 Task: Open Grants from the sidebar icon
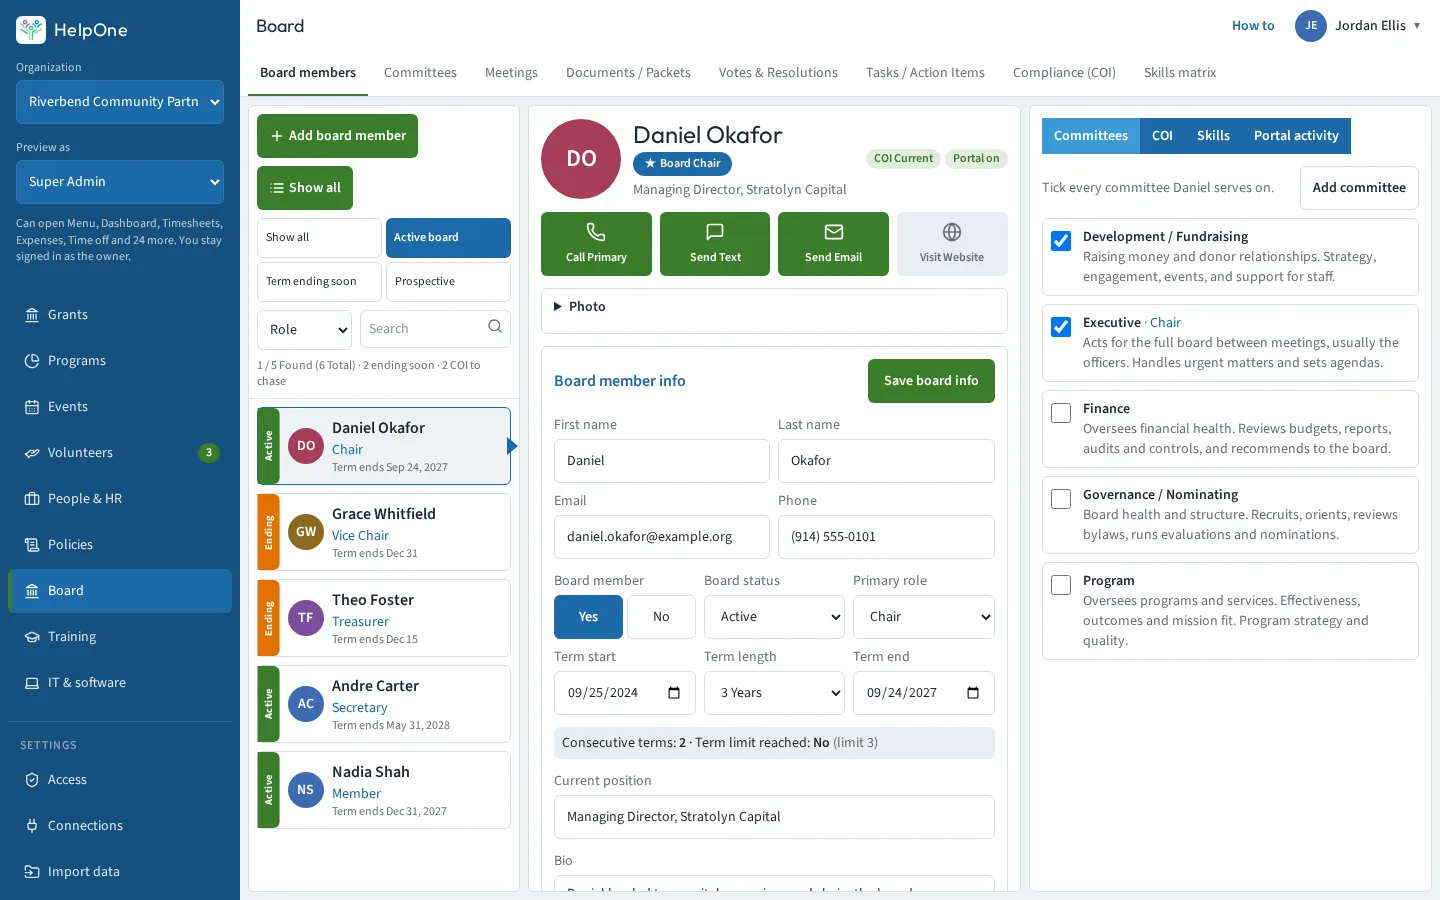[32, 315]
